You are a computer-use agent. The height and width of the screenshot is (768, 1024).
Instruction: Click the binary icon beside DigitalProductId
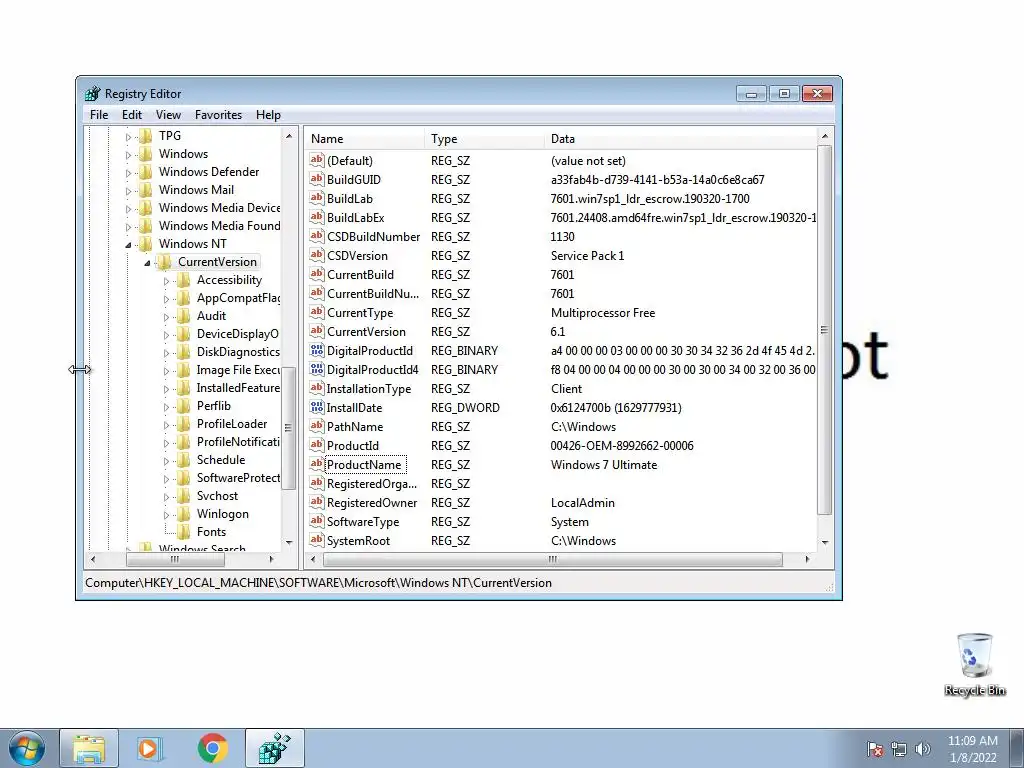(x=317, y=350)
